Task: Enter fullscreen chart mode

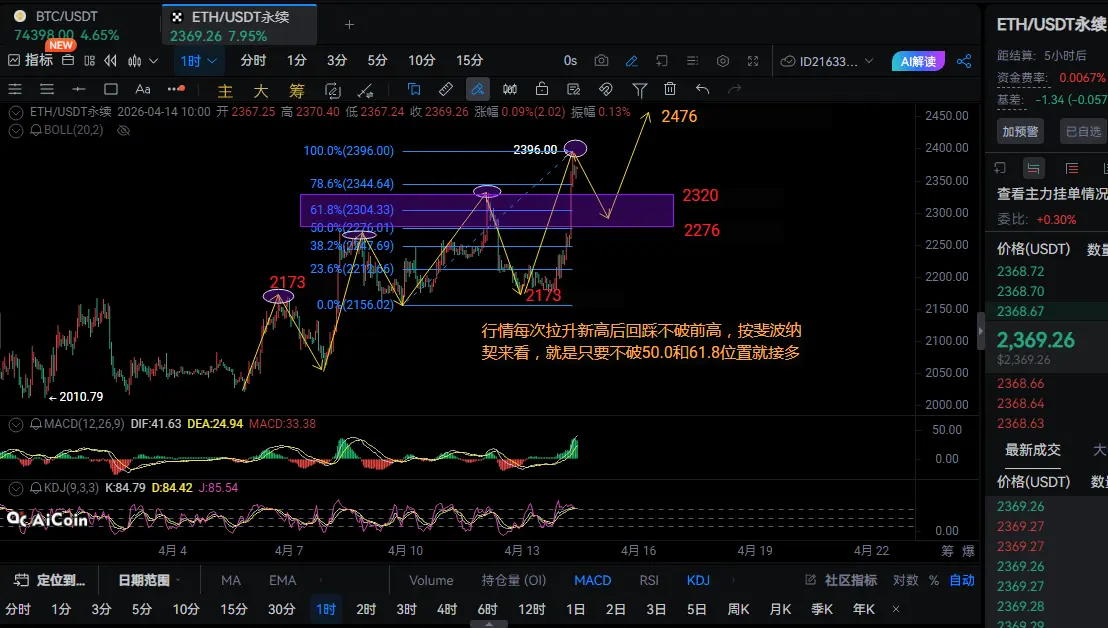Action: pos(753,61)
